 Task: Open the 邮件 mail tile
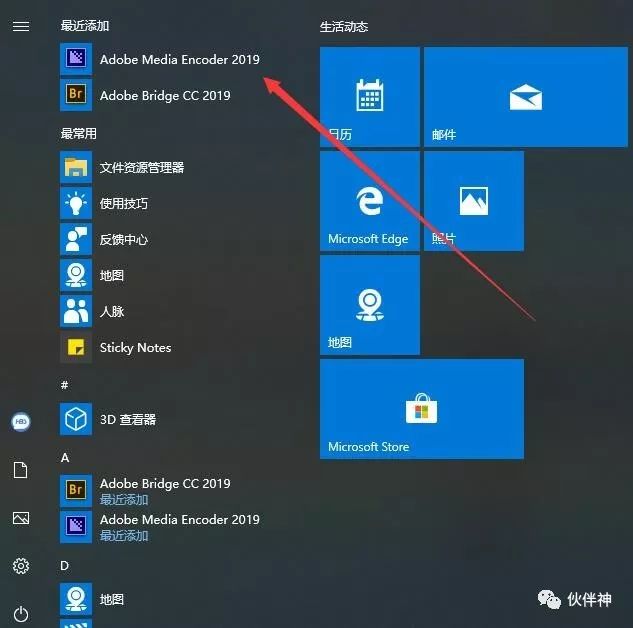coord(526,97)
